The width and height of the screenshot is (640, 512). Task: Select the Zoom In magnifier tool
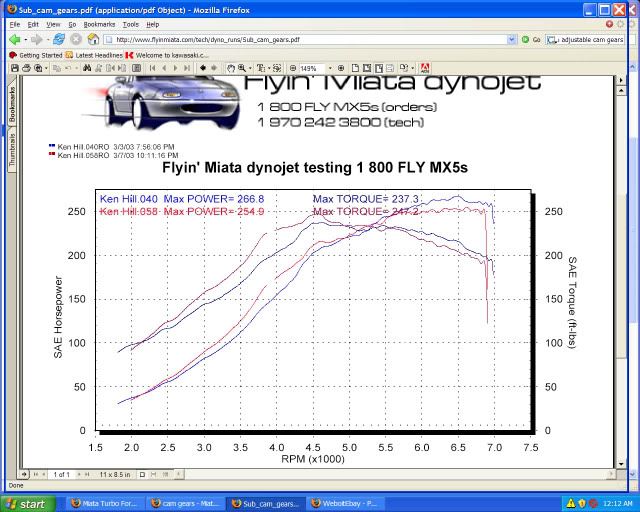coord(242,68)
